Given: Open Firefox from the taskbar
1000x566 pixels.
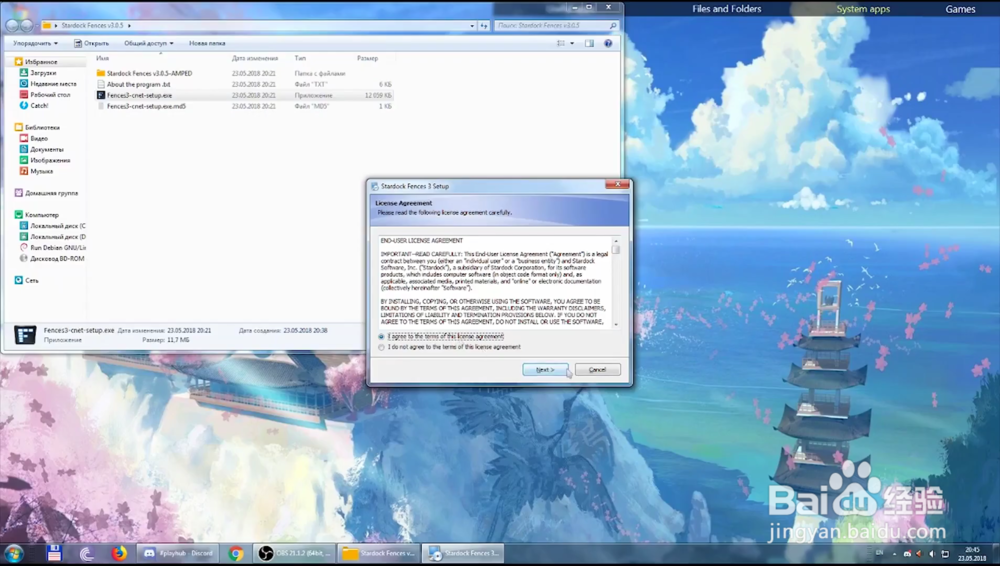Looking at the screenshot, I should [x=119, y=553].
